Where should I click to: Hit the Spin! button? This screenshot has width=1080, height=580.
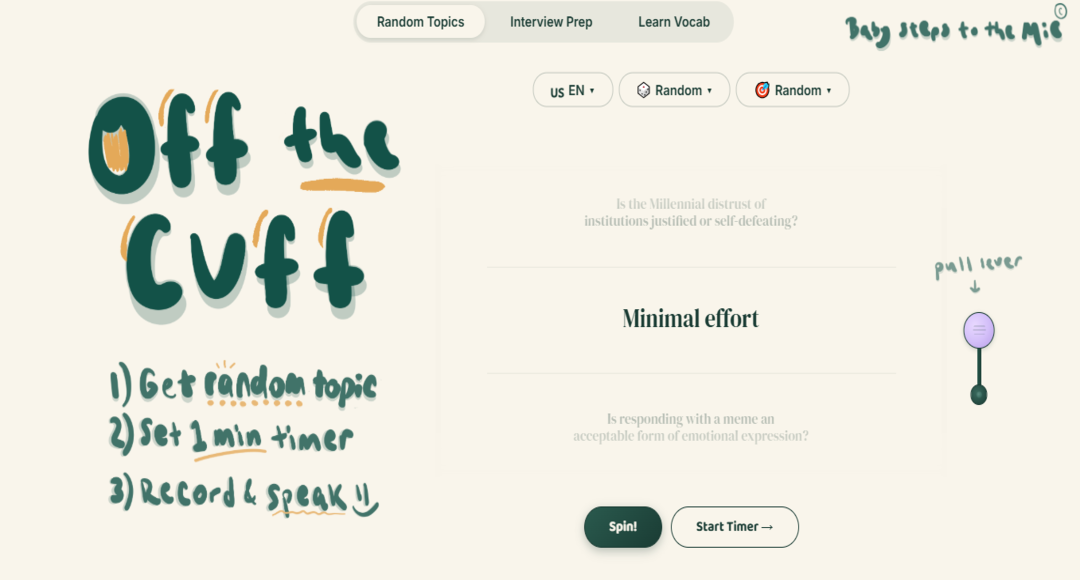click(623, 527)
